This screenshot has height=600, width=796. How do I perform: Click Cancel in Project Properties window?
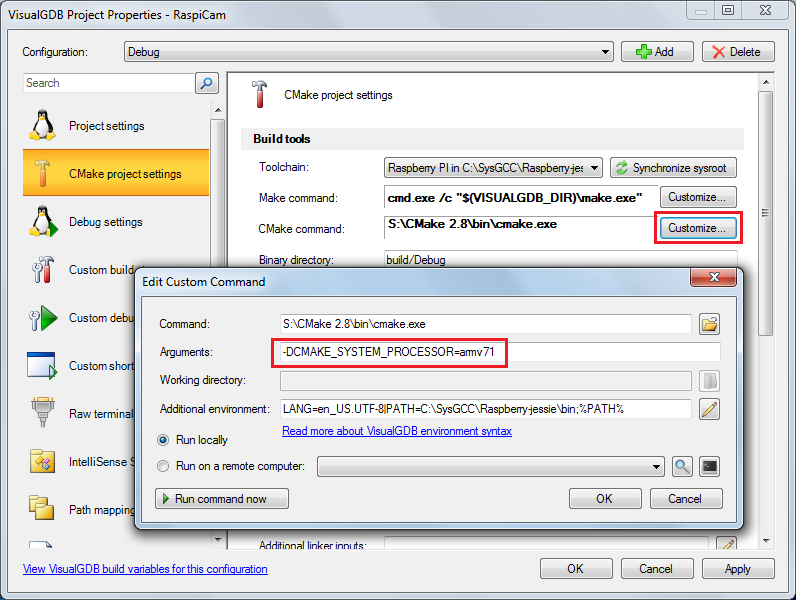pos(657,569)
